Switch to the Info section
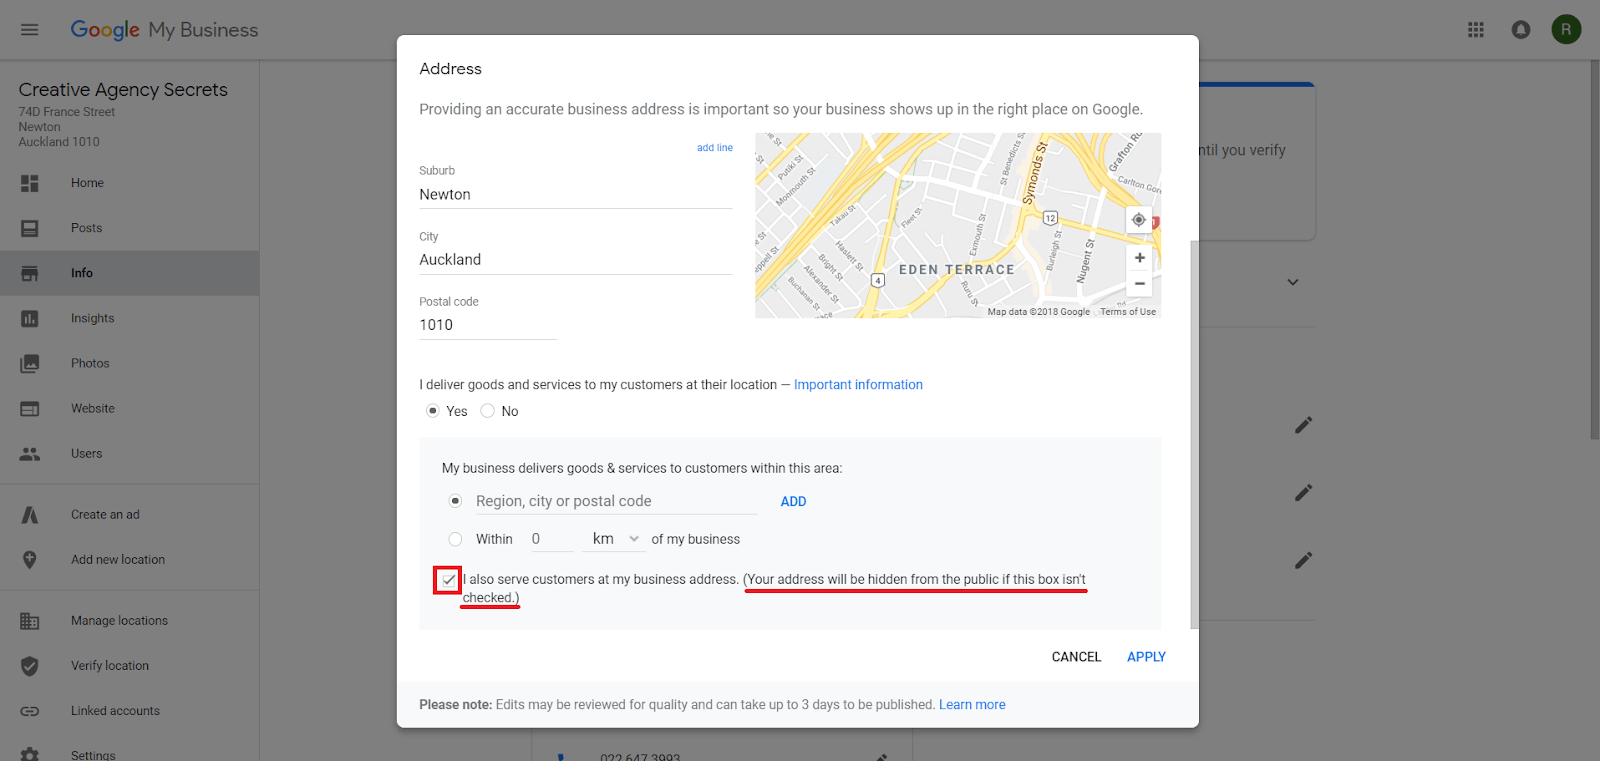Image resolution: width=1600 pixels, height=761 pixels. pyautogui.click(x=30, y=272)
